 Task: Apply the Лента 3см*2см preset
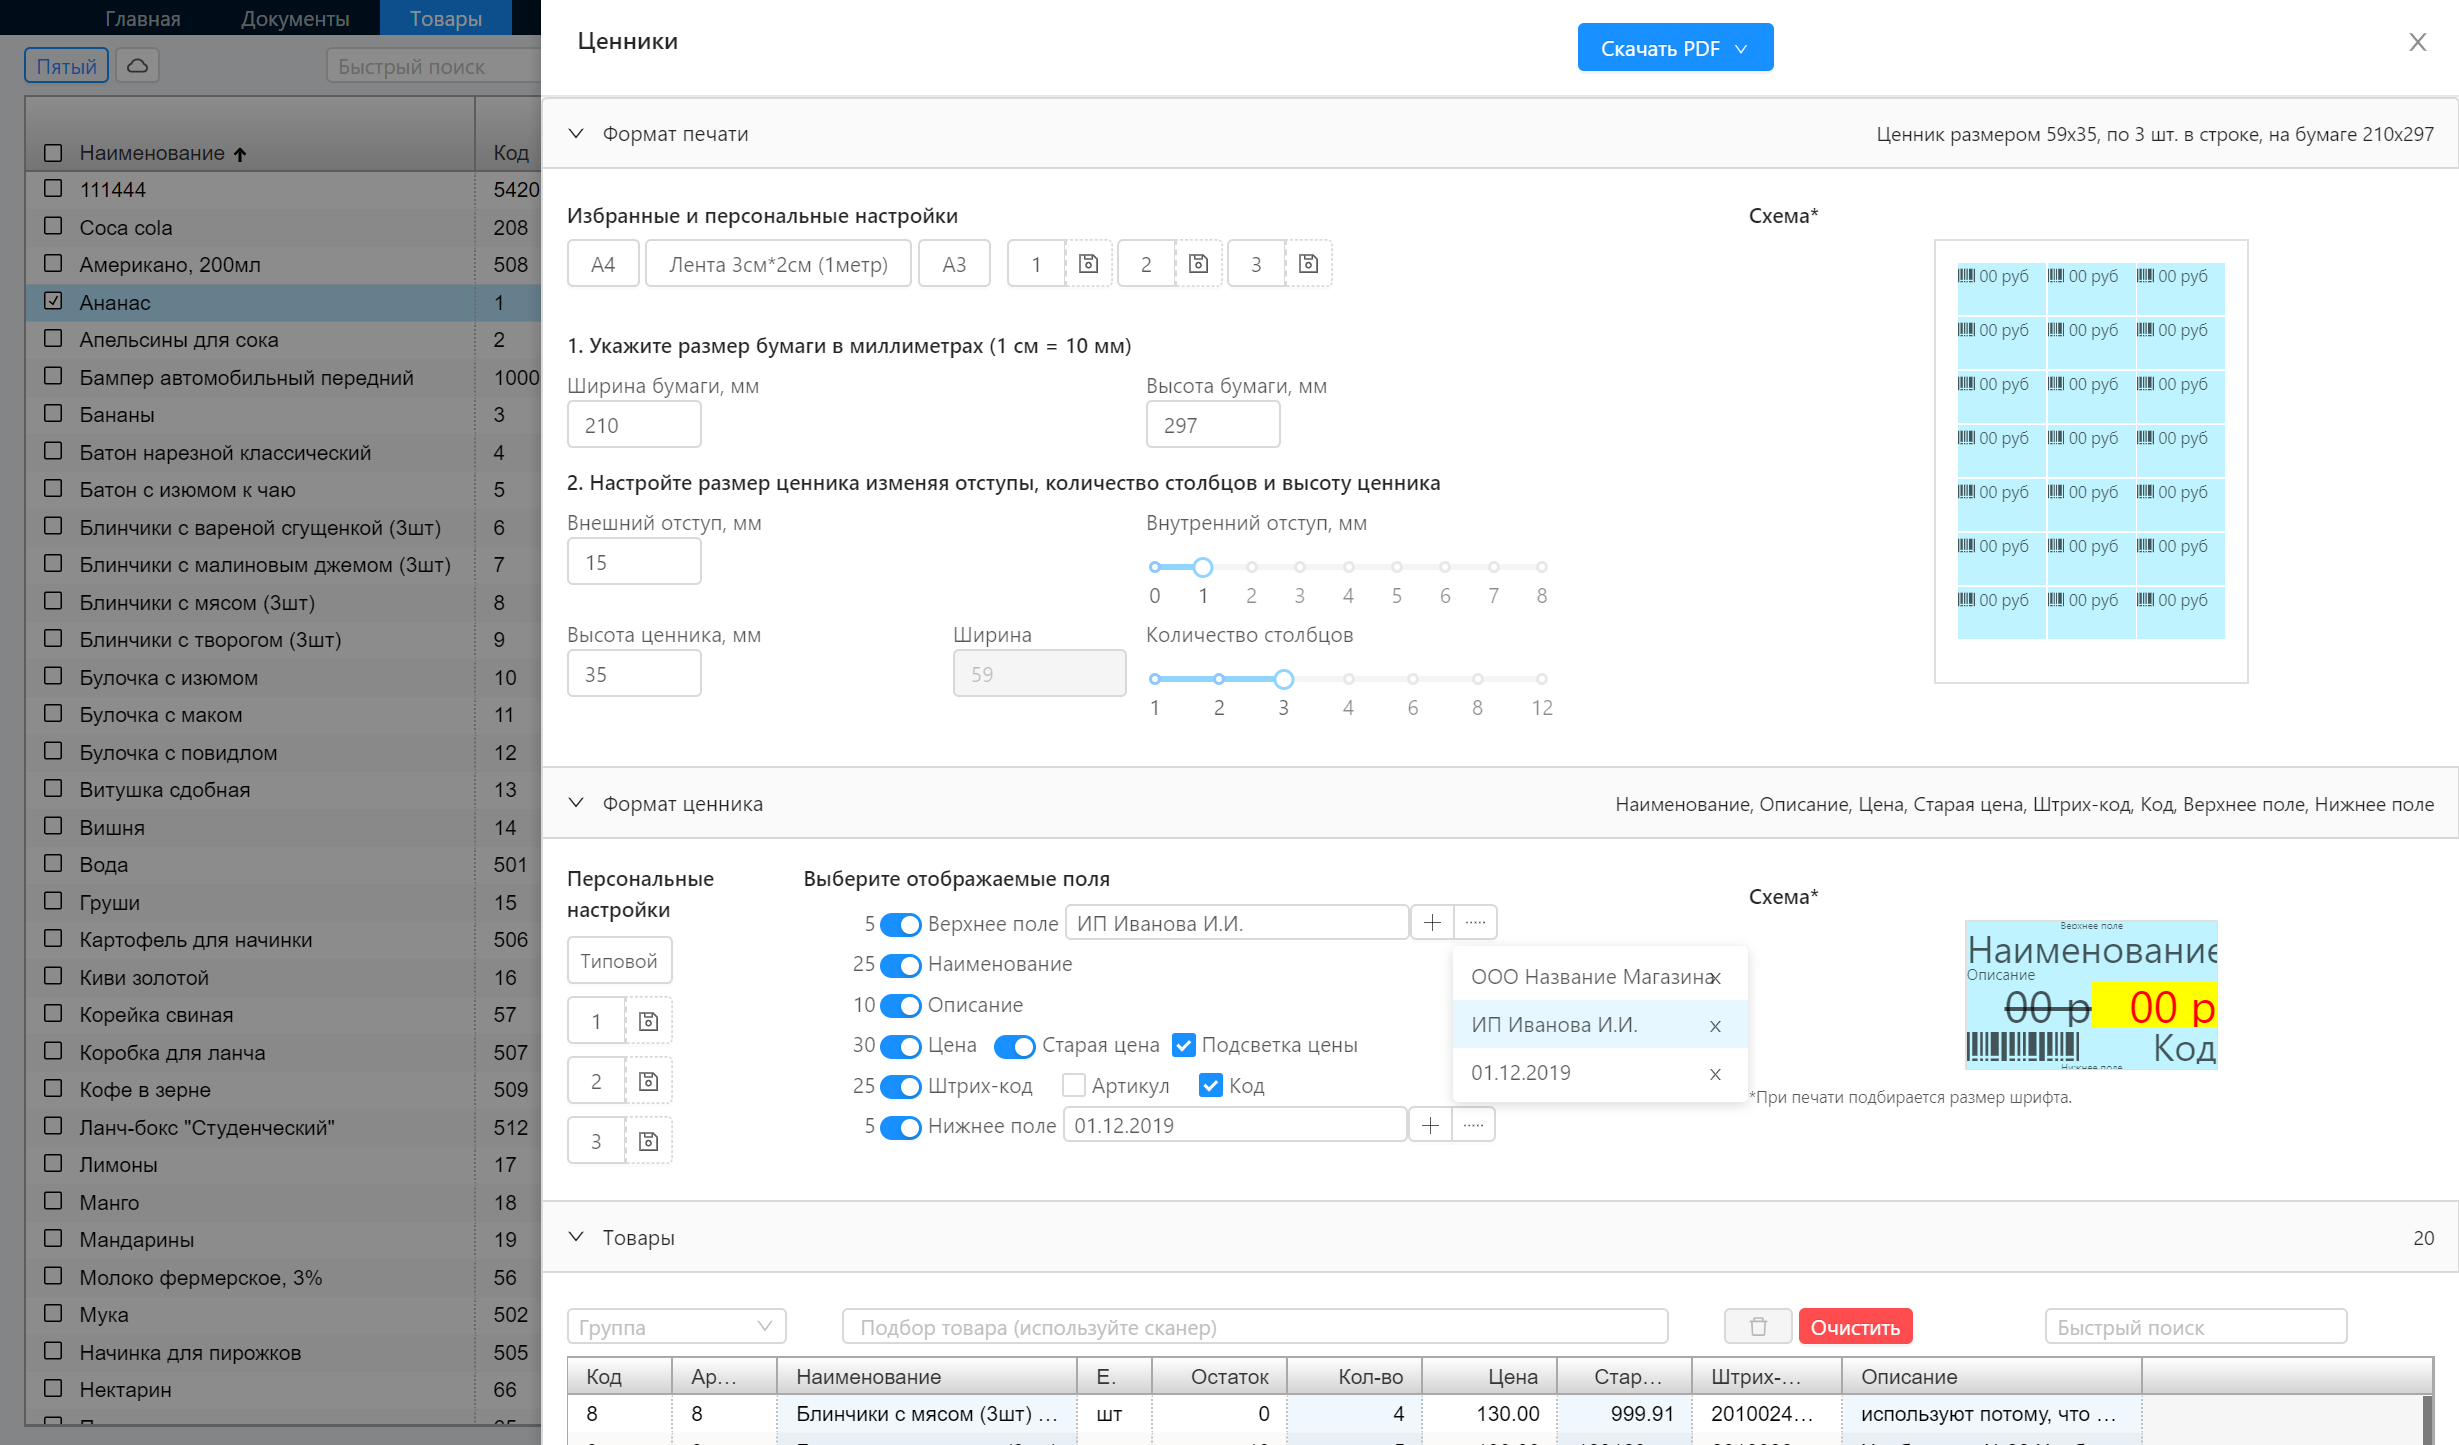click(778, 264)
